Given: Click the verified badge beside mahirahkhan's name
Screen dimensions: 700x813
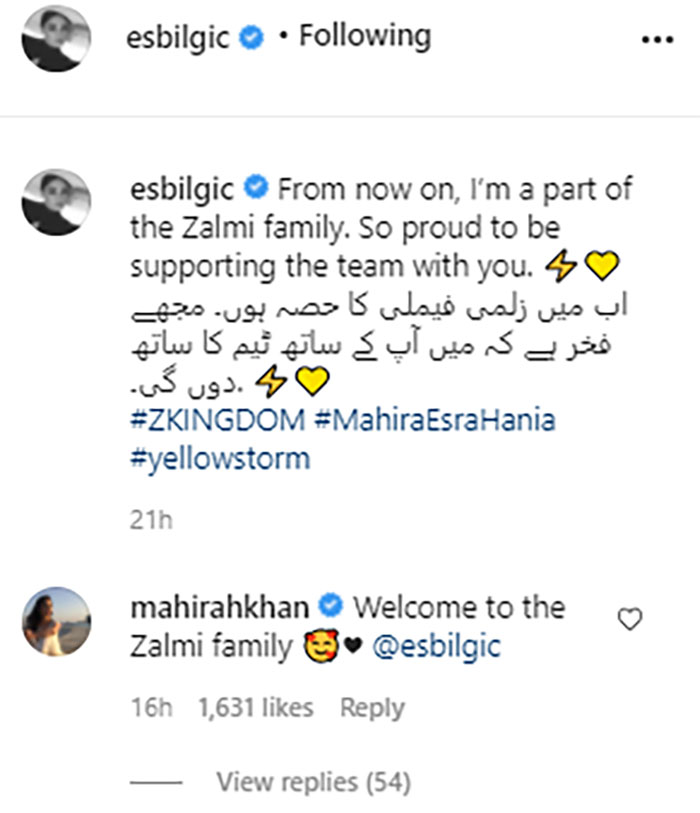Looking at the screenshot, I should (333, 607).
